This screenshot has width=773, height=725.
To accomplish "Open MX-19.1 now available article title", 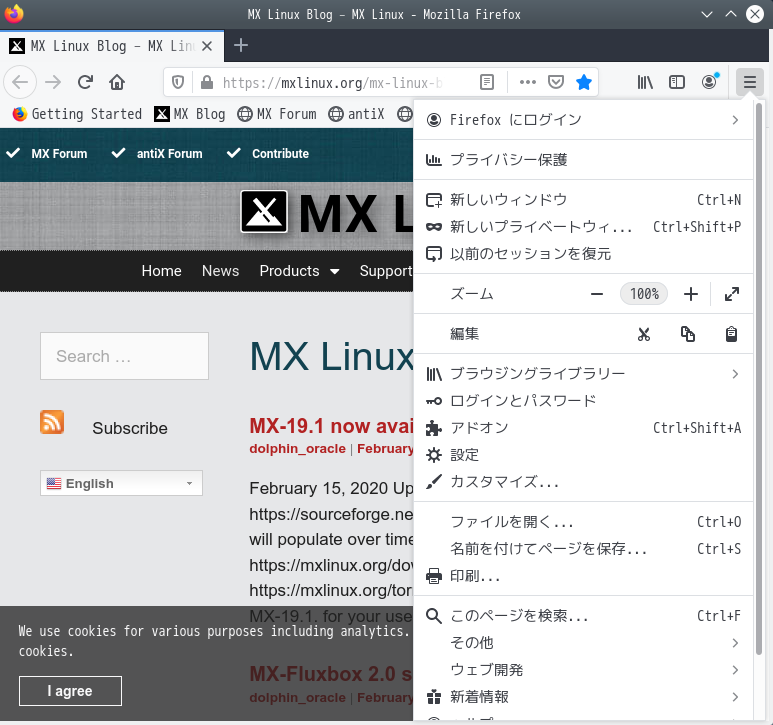I will [x=331, y=426].
